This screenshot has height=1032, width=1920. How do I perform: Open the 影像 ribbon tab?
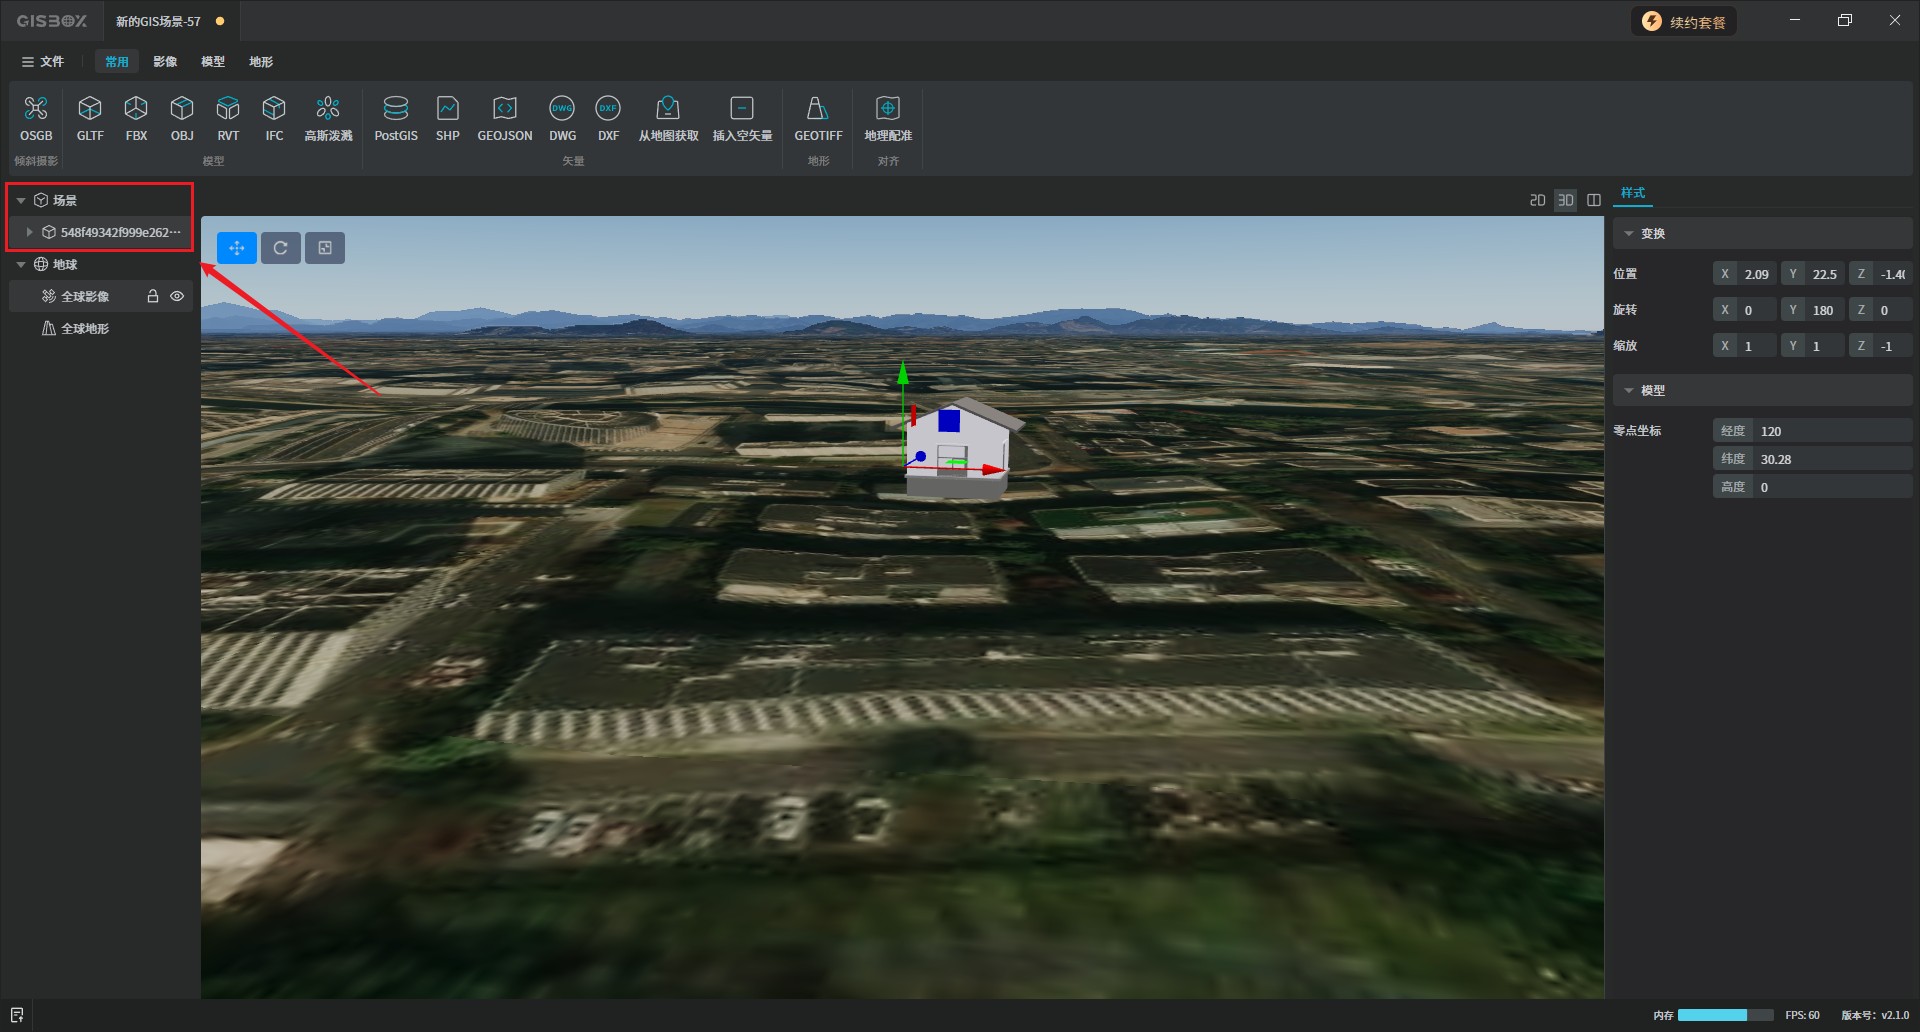point(165,62)
